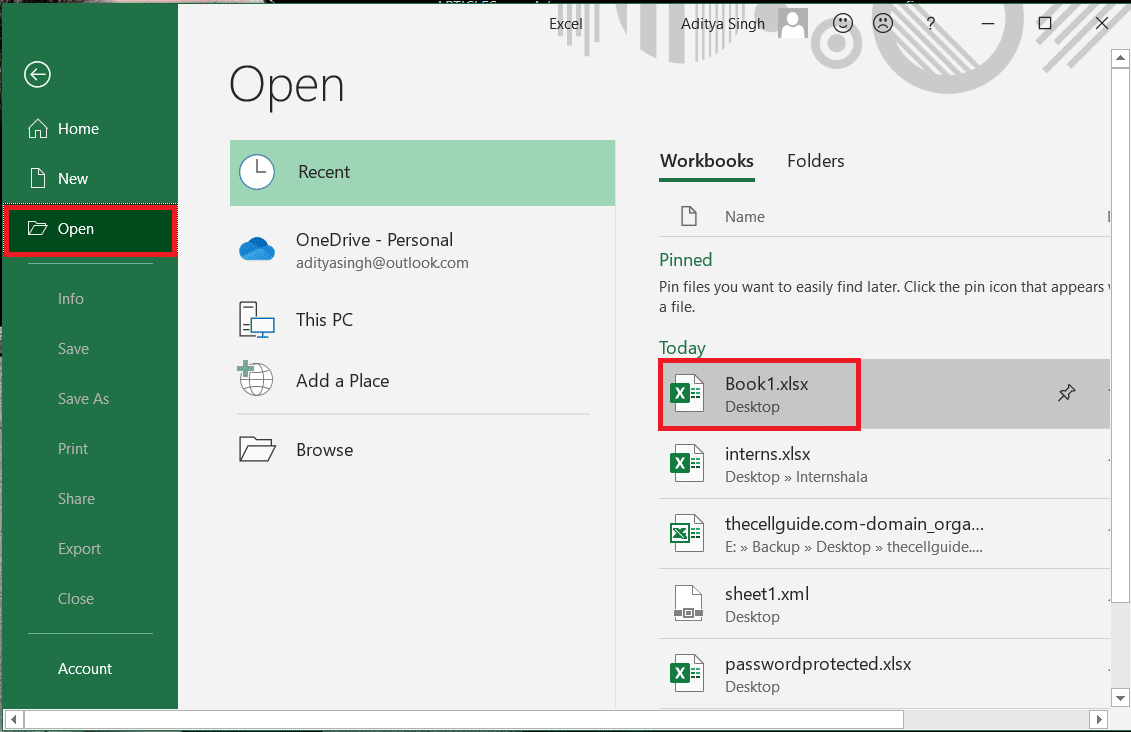
Task: Click Save As in the sidebar
Action: [83, 398]
